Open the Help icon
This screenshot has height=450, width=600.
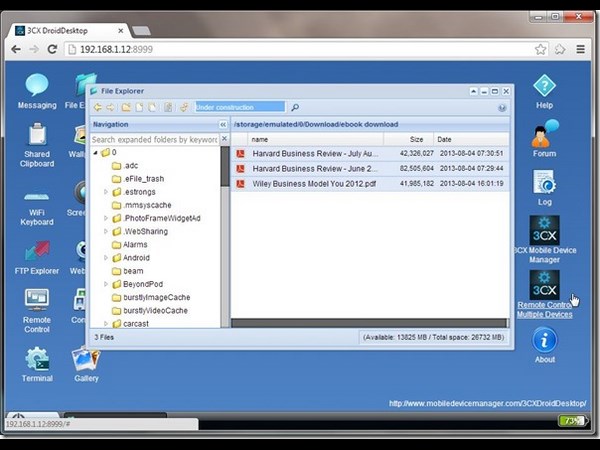[544, 86]
